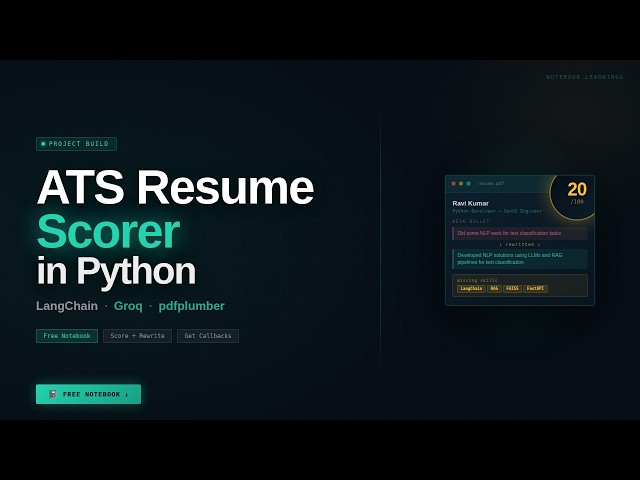Click the yellow window dot on resume.pdf card

click(461, 184)
